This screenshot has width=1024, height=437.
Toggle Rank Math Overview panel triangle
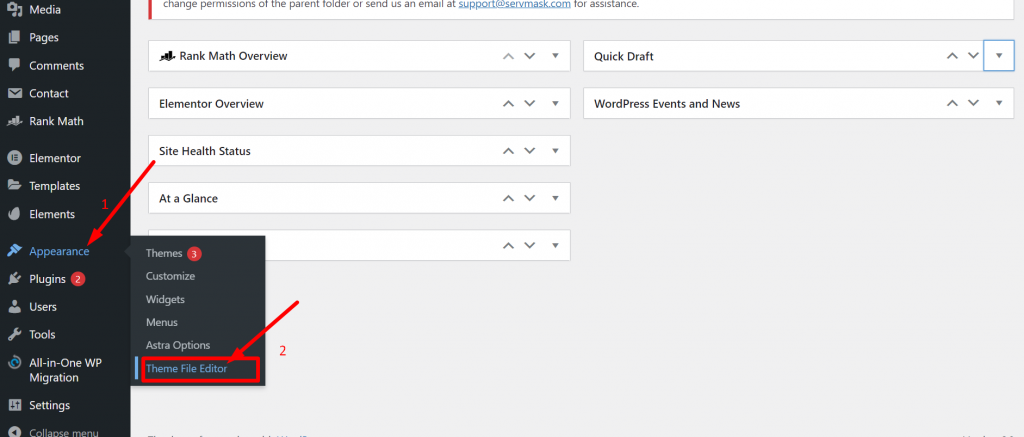(x=555, y=56)
